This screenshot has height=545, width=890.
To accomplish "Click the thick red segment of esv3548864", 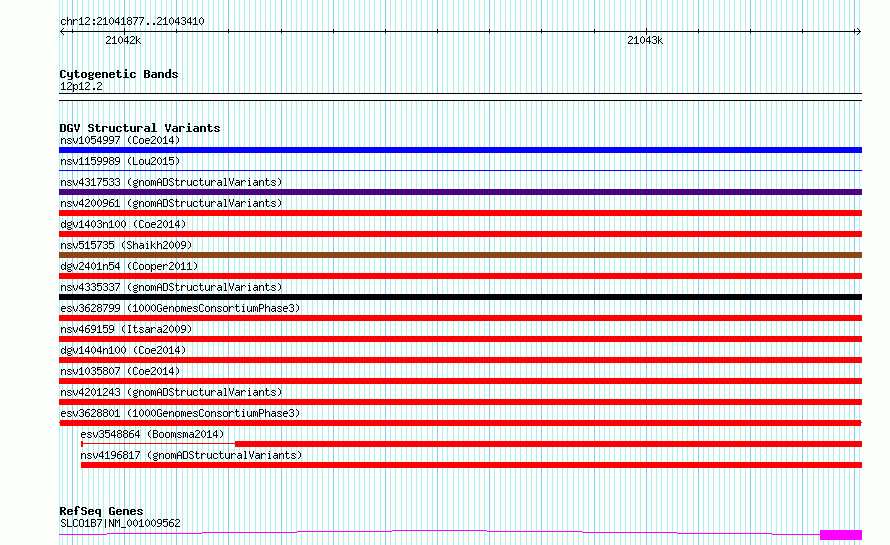I will (548, 444).
